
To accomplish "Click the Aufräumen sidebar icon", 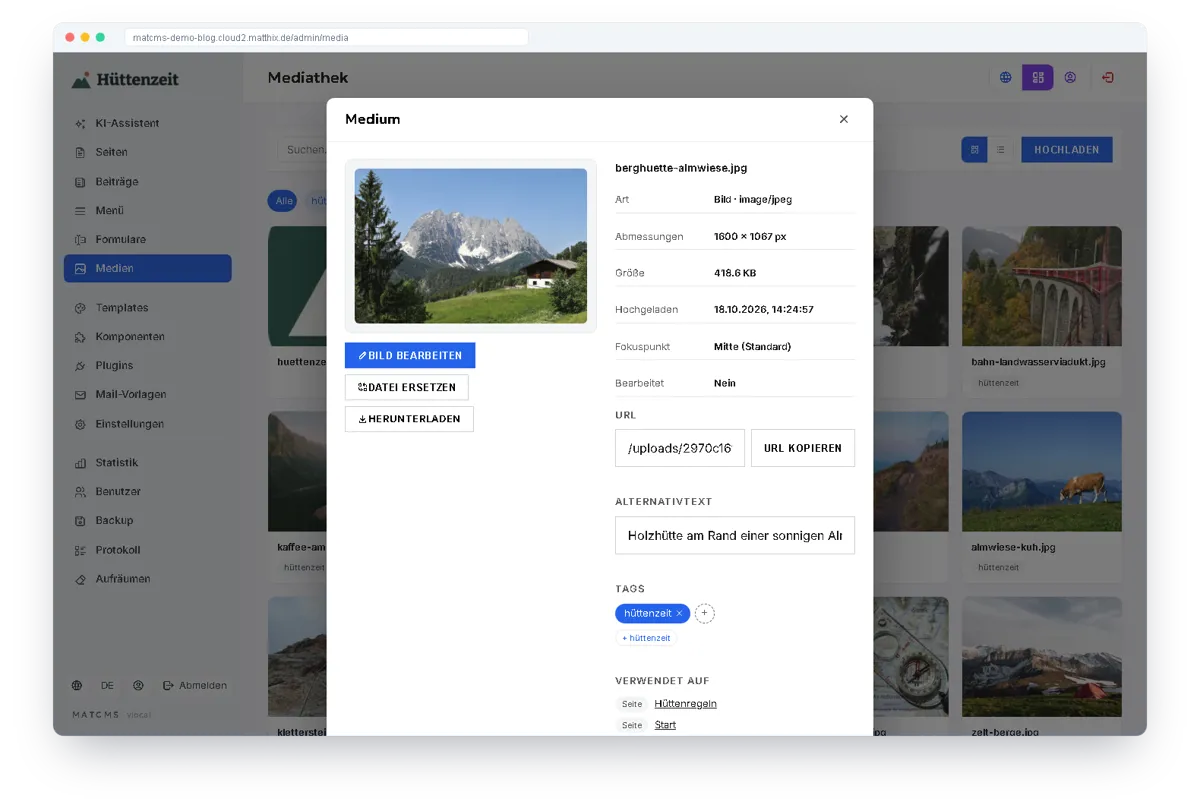I will [80, 579].
